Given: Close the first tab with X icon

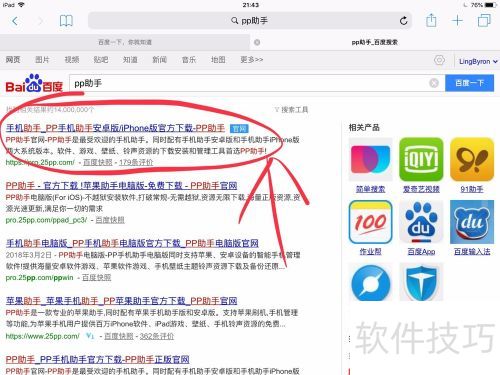Looking at the screenshot, I should tap(257, 42).
